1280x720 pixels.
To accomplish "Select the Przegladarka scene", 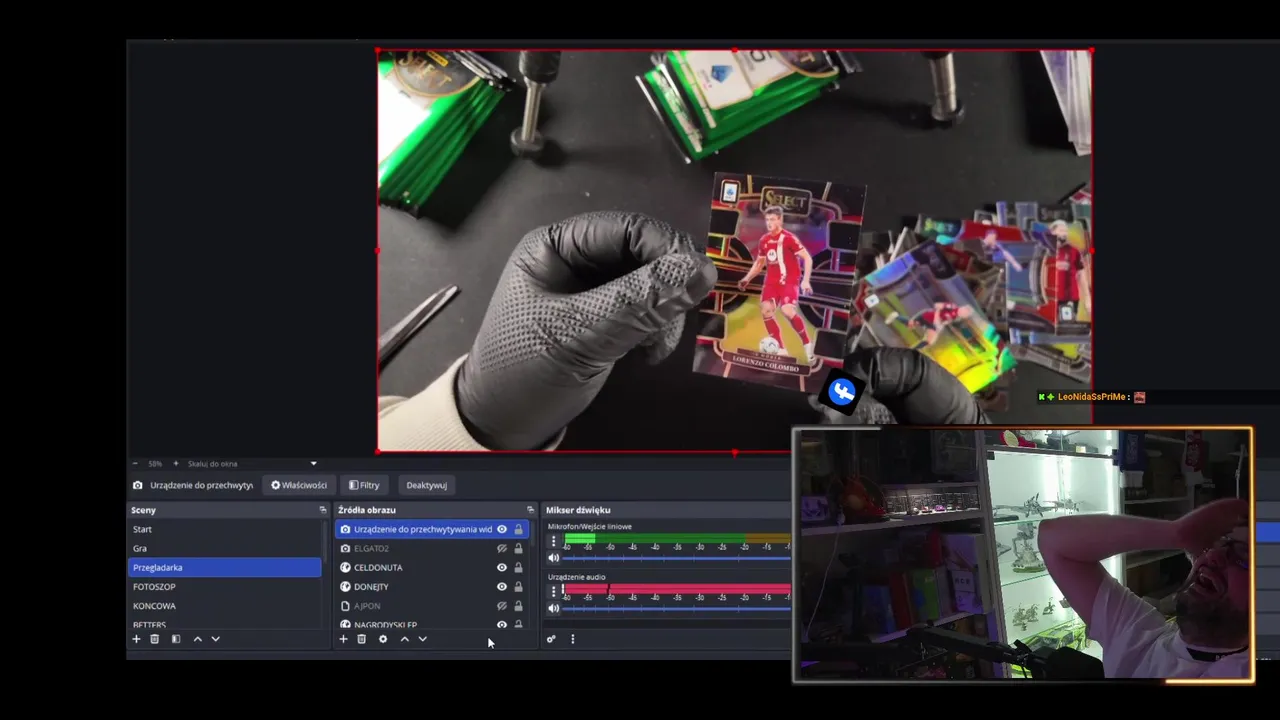I will click(x=225, y=567).
